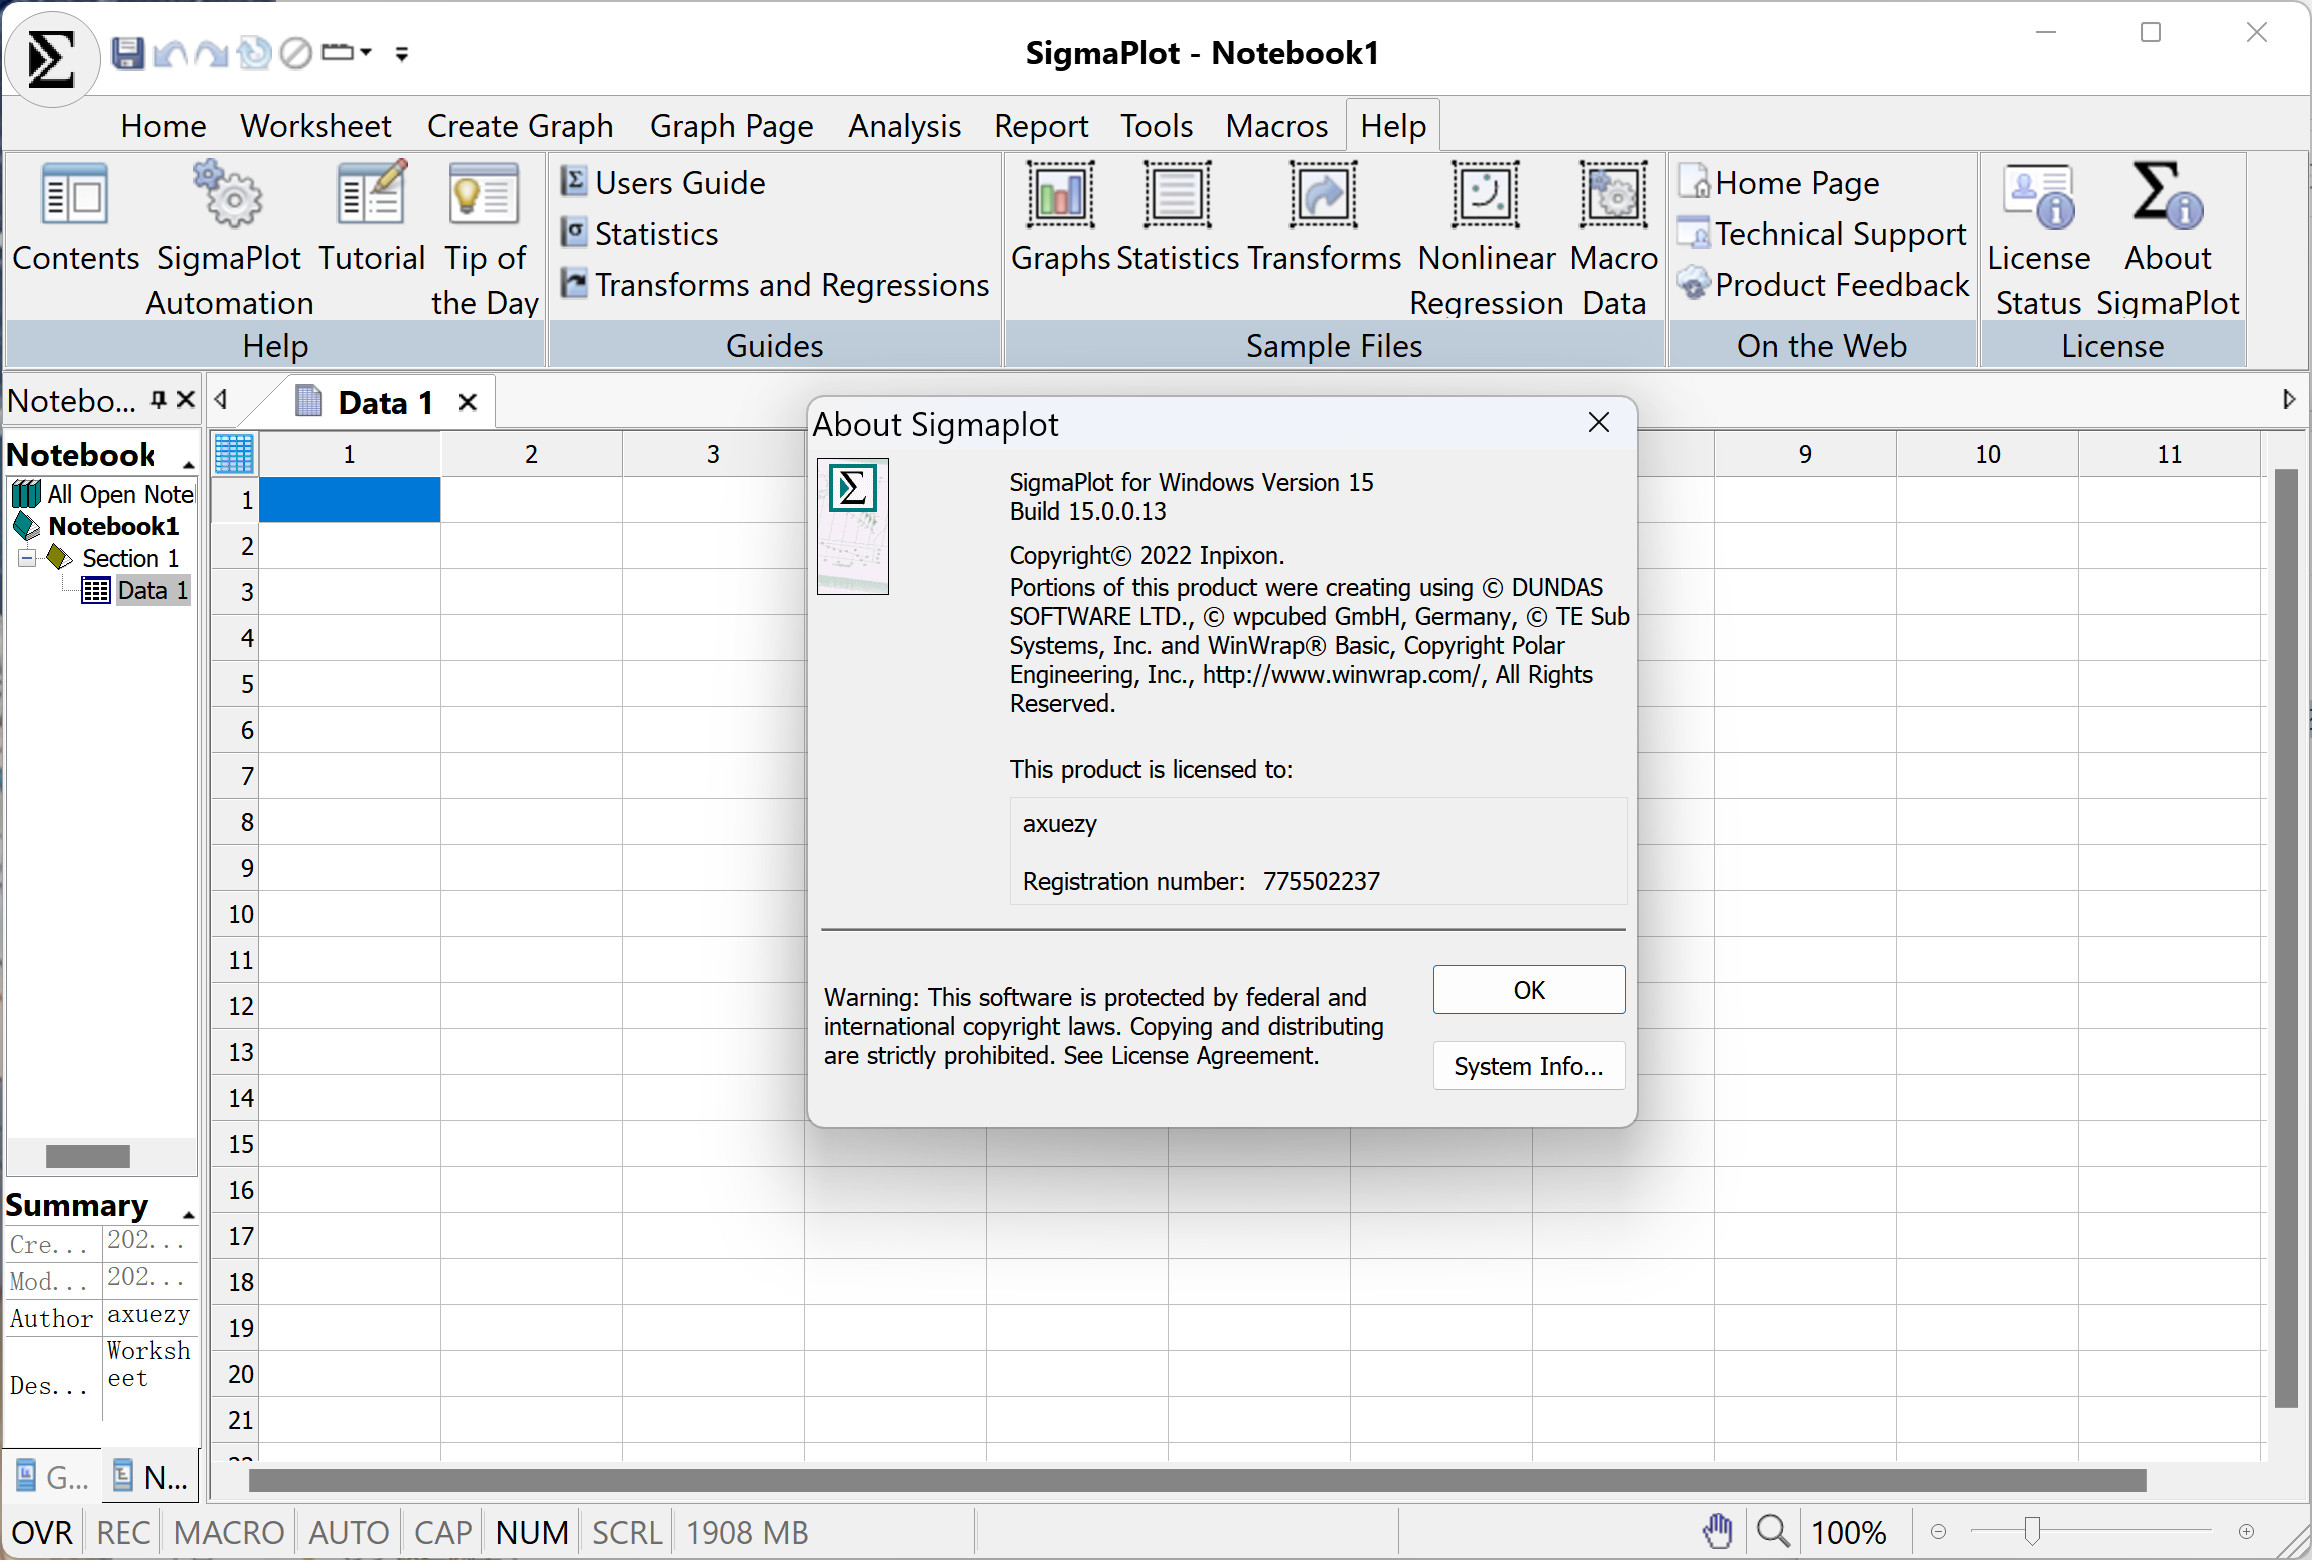Open Technical Support on the web
This screenshot has height=1560, width=2312.
1822,233
